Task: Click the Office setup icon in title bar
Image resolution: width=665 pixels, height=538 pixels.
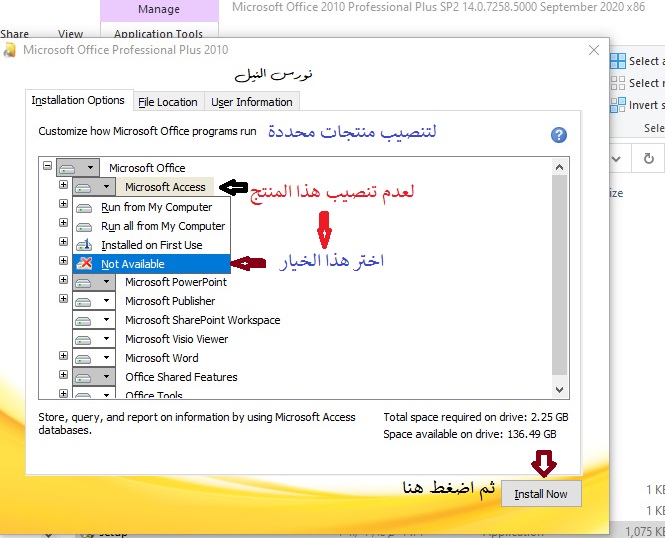Action: pos(10,49)
